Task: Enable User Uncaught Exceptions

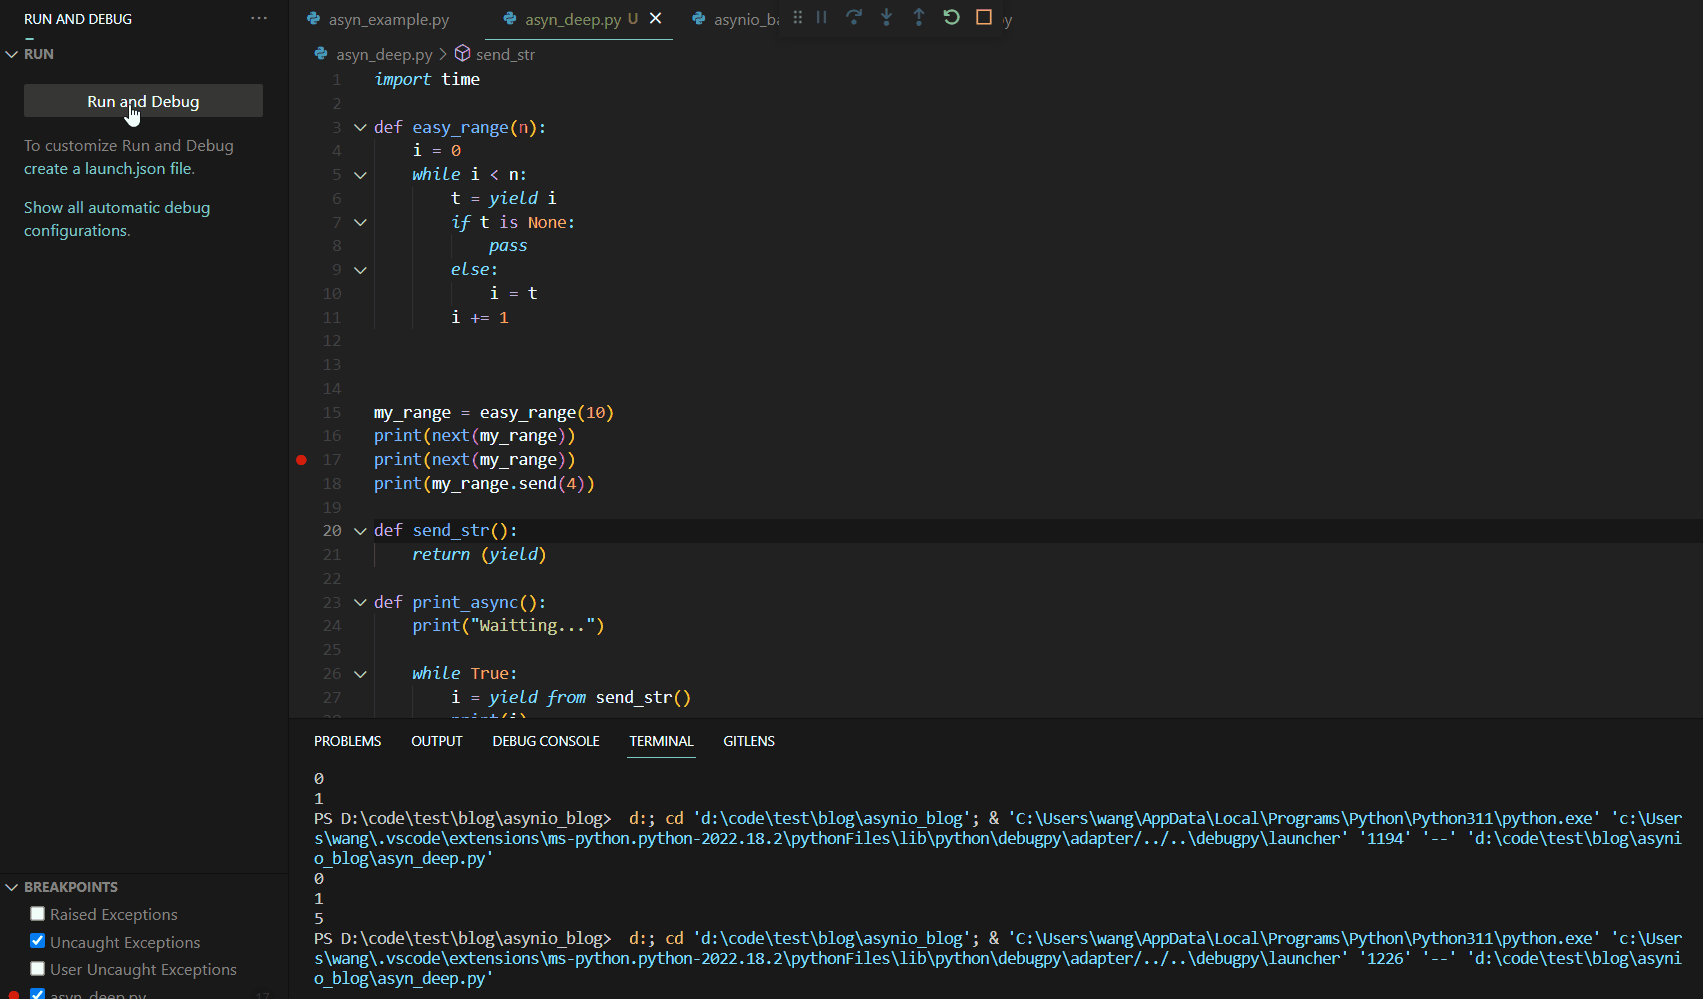Action: pyautogui.click(x=37, y=968)
